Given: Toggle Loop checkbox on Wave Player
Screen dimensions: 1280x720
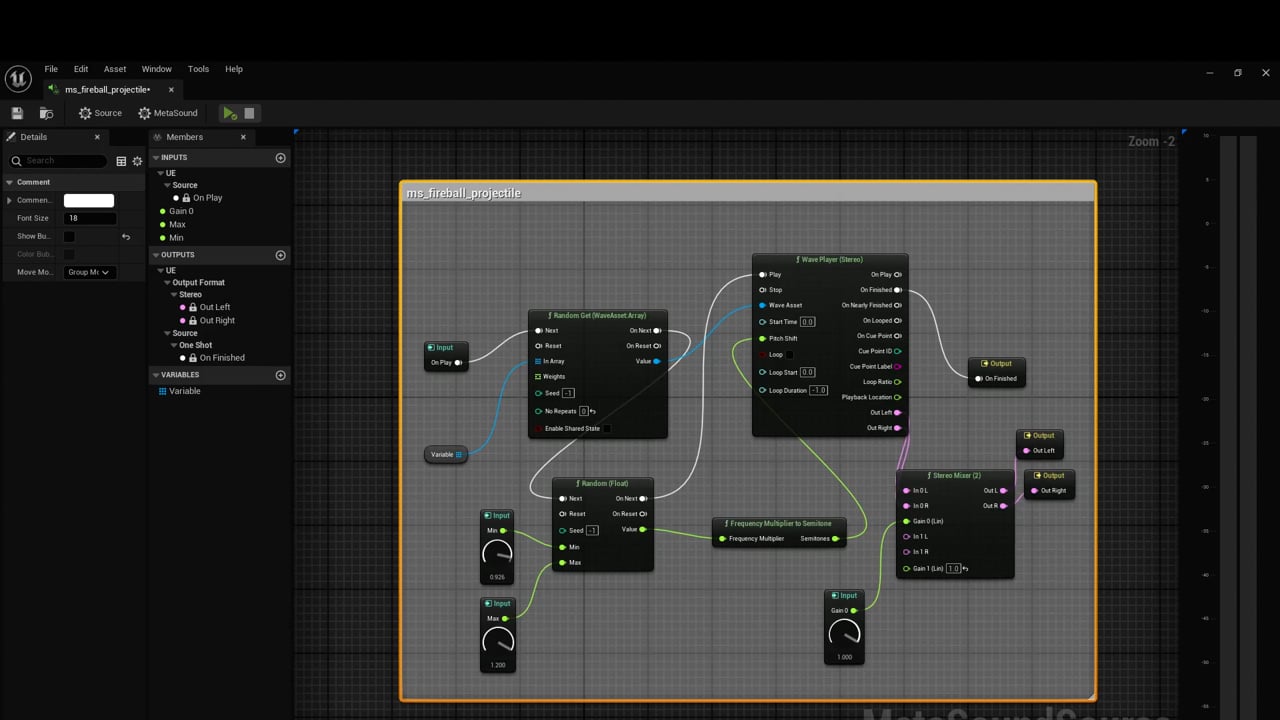Looking at the screenshot, I should click(789, 355).
